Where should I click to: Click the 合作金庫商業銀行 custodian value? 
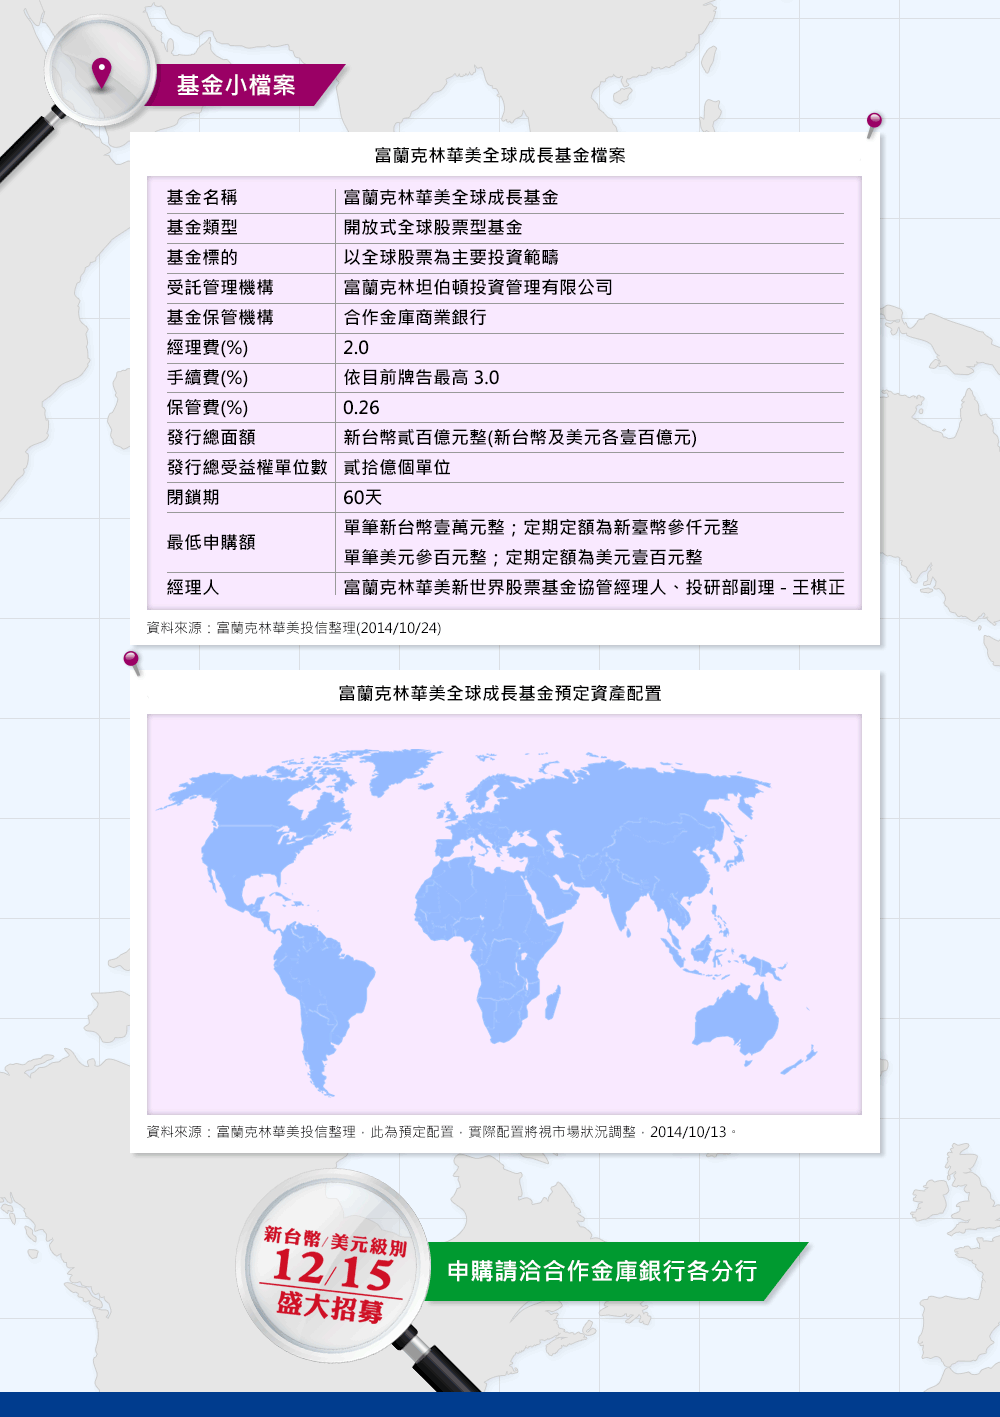[x=414, y=318]
